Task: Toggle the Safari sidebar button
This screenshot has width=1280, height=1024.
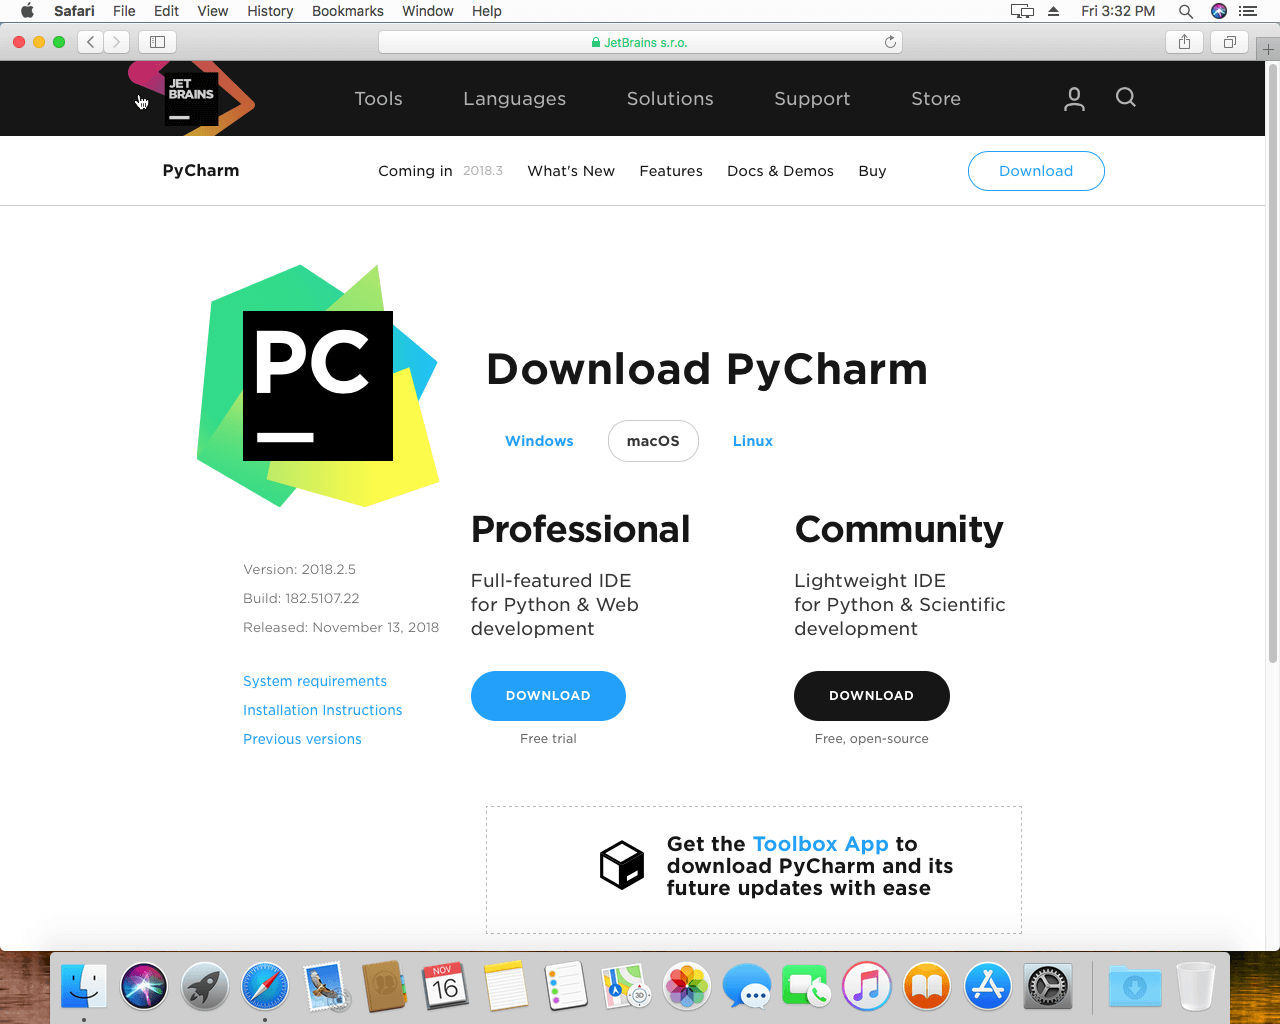Action: [157, 42]
